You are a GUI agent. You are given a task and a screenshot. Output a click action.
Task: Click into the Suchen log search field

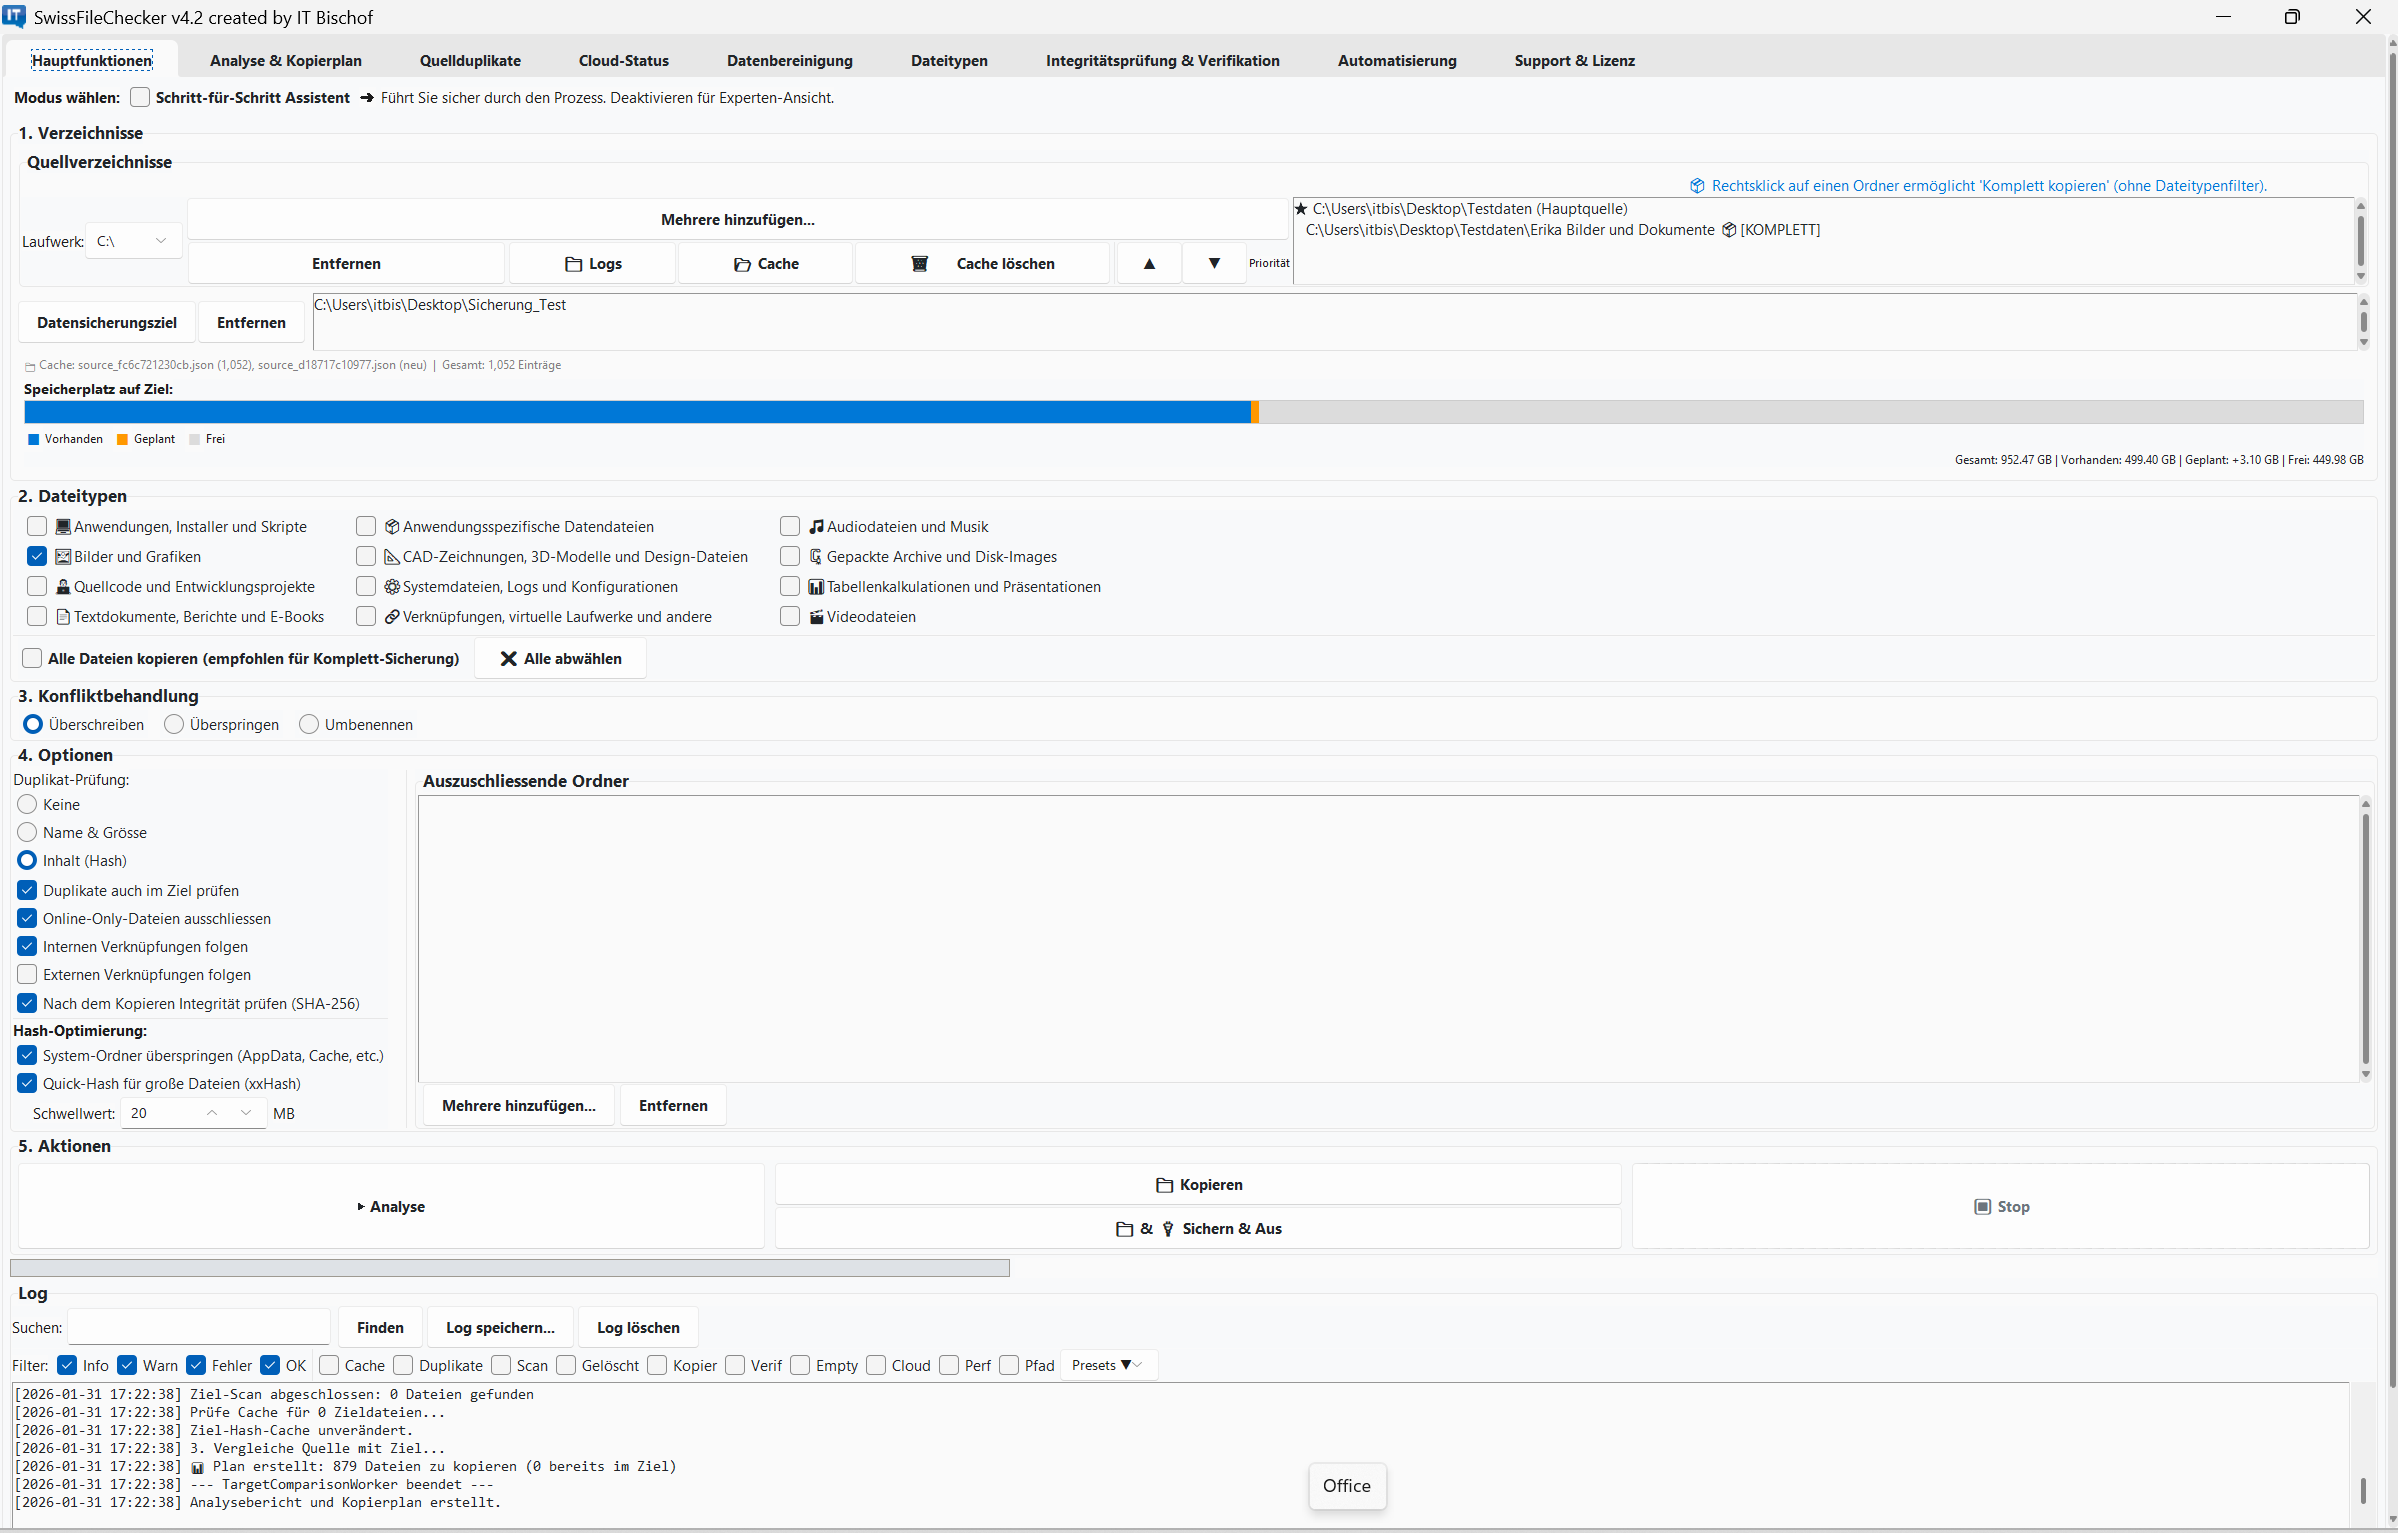click(x=198, y=1328)
